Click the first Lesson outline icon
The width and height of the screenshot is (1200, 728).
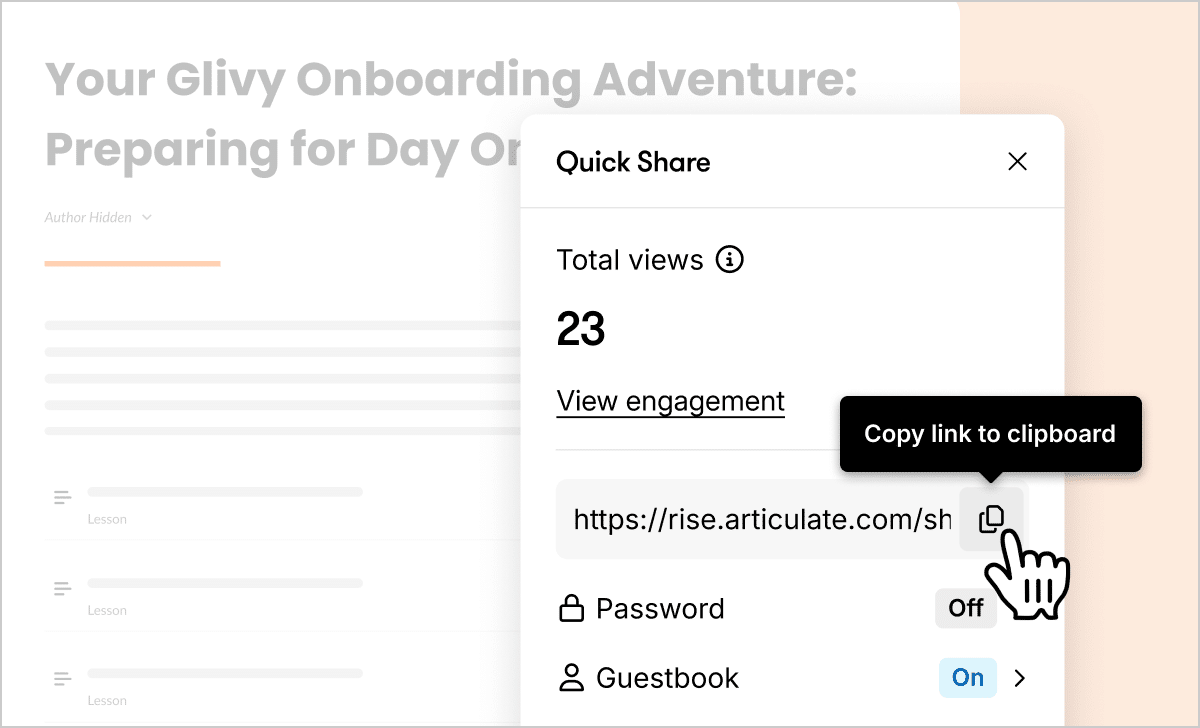coord(61,496)
